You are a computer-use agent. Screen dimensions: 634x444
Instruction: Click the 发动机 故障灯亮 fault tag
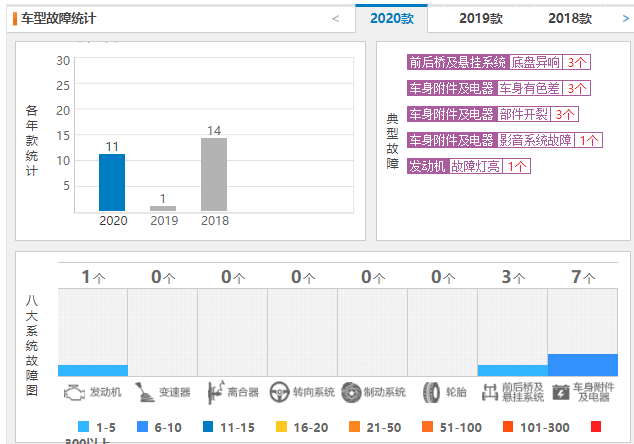click(469, 166)
